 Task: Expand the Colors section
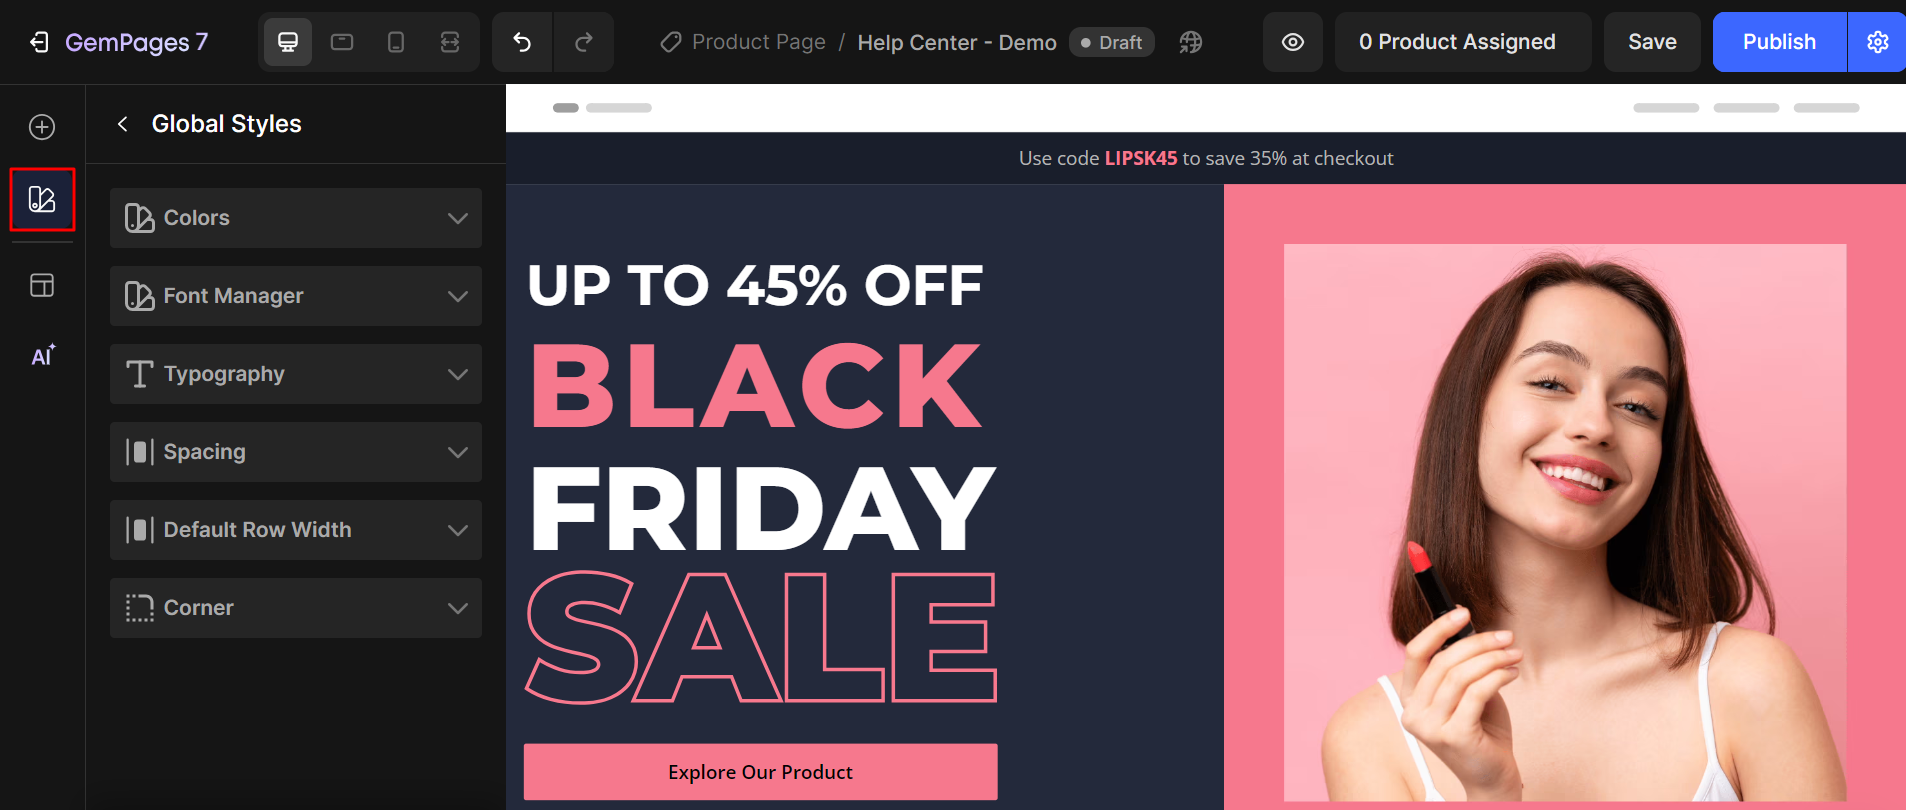[x=296, y=218]
